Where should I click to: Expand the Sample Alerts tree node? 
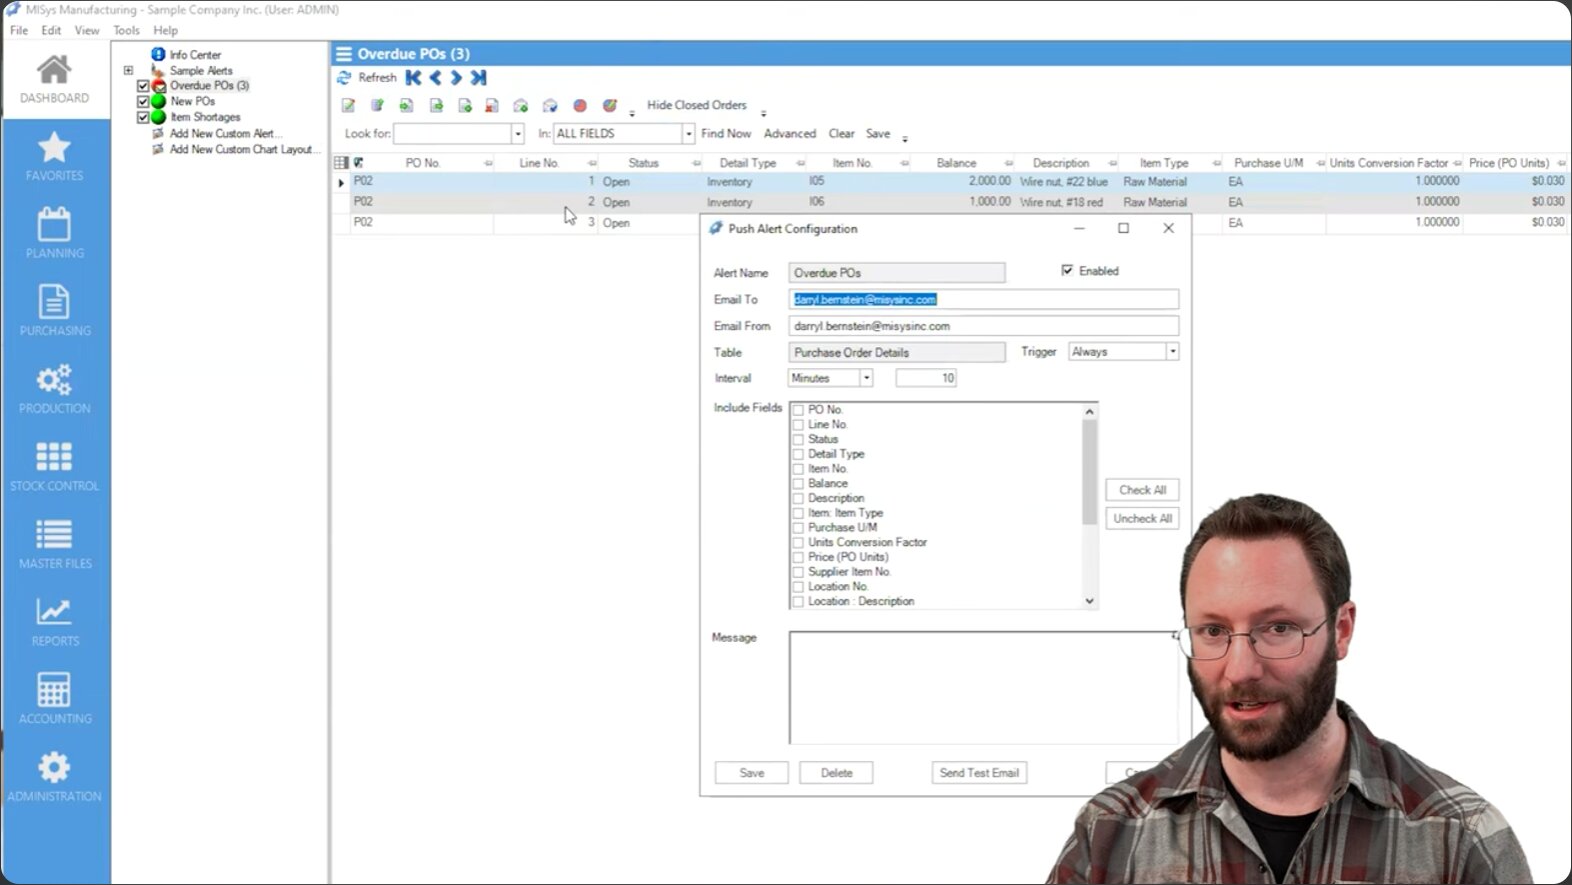(128, 71)
